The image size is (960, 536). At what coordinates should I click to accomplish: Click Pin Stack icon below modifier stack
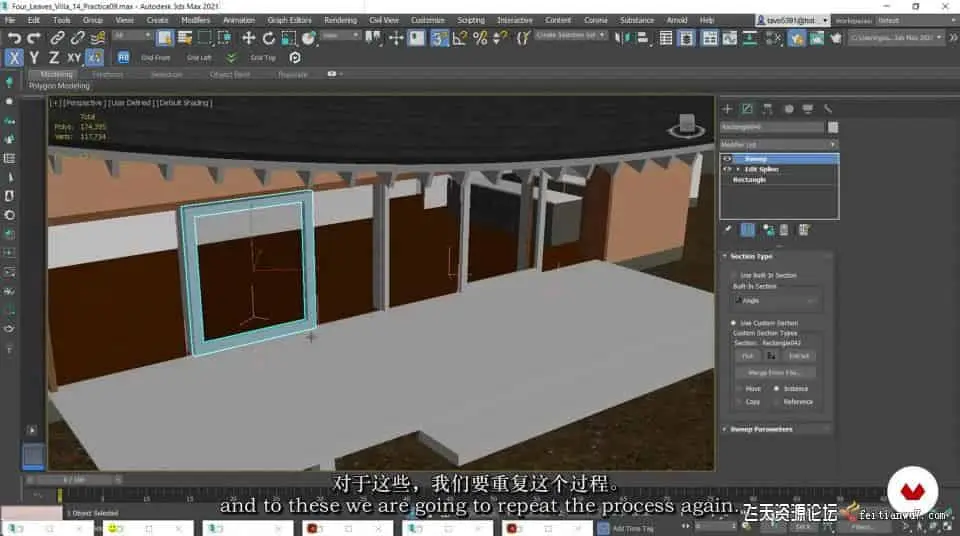coord(728,230)
